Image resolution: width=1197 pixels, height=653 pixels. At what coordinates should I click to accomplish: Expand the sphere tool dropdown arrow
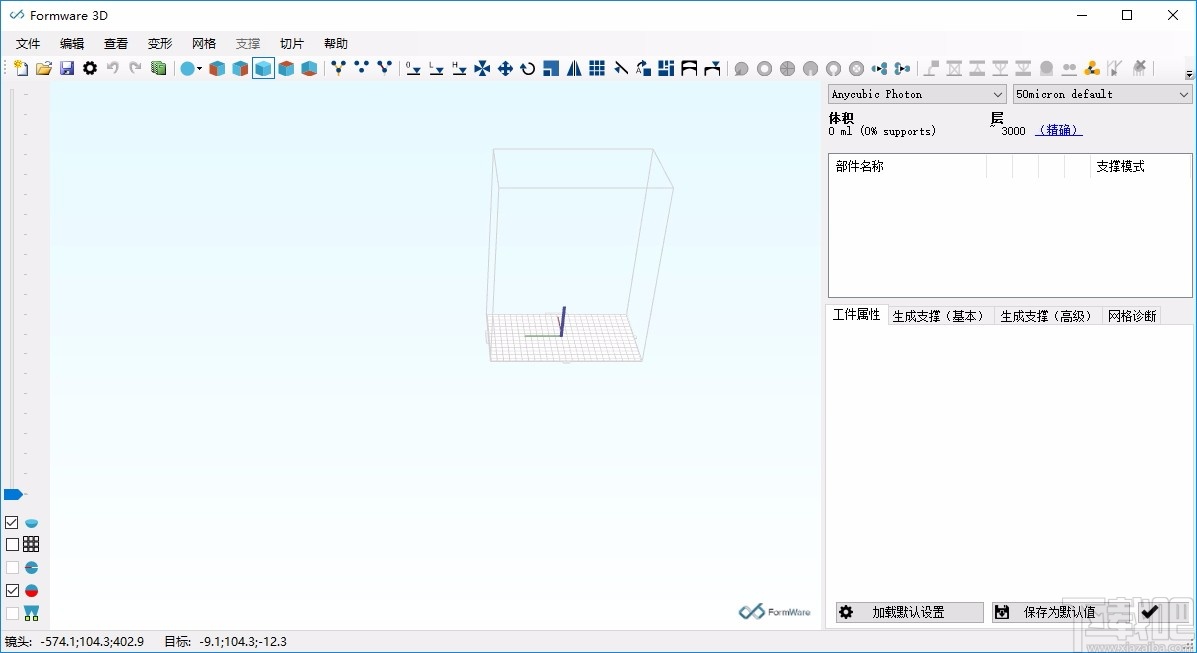pyautogui.click(x=199, y=68)
